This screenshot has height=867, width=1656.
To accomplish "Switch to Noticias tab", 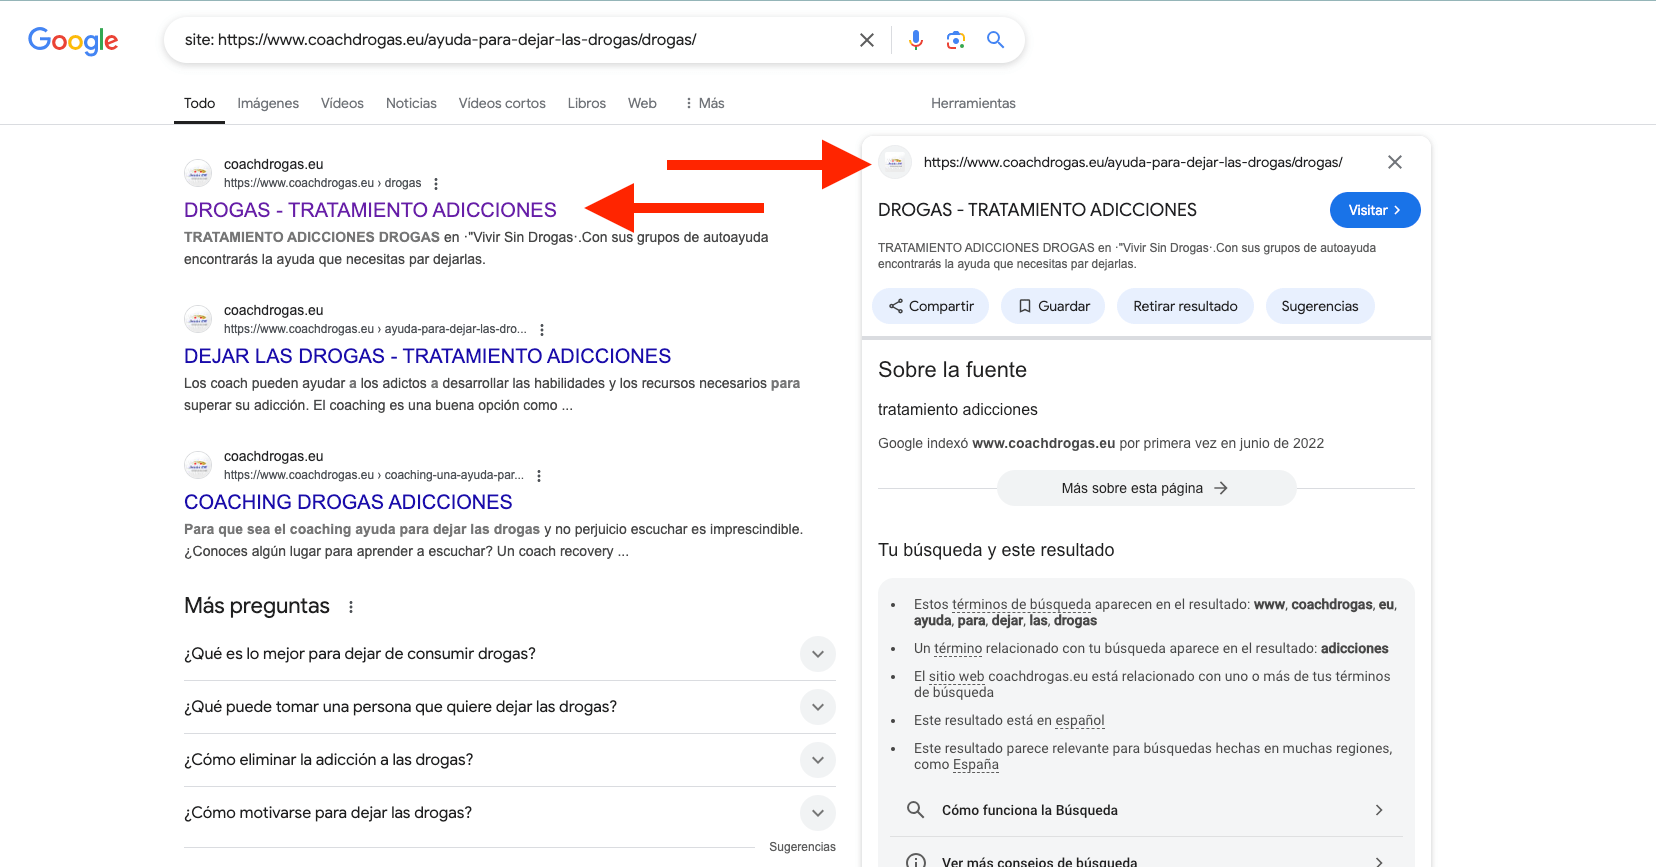I will pos(411,103).
